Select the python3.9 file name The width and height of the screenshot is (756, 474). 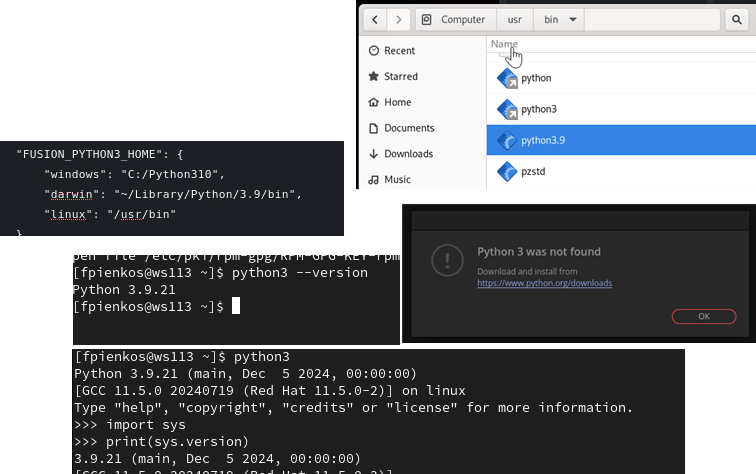(x=543, y=140)
